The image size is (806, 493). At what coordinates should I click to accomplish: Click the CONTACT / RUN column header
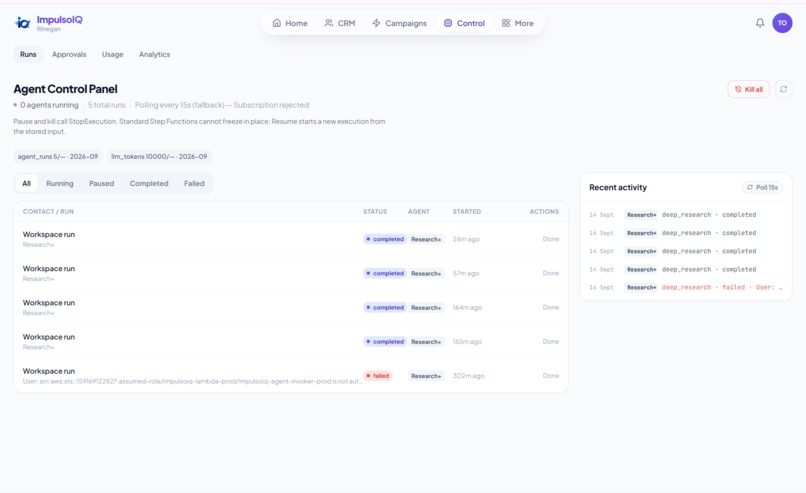(48, 211)
